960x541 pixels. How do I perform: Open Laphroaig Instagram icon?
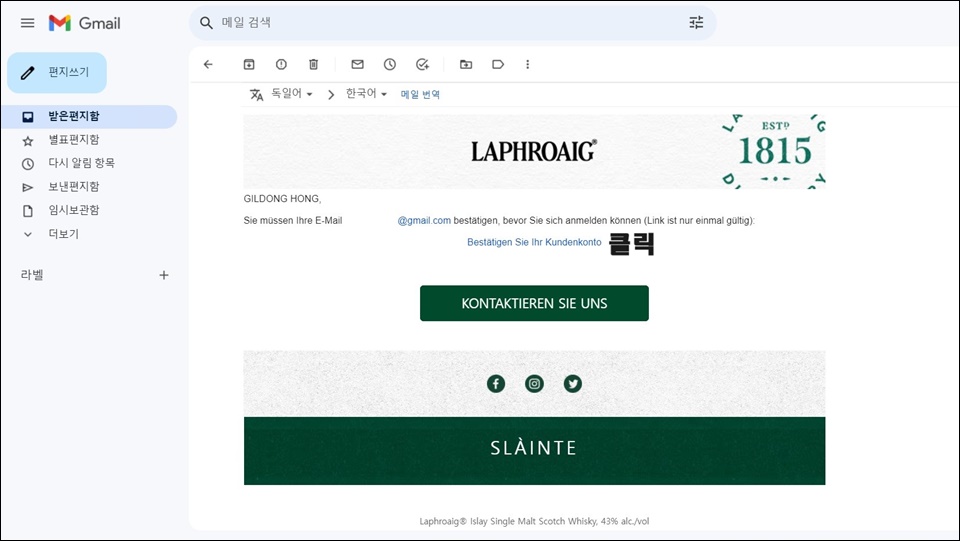[534, 384]
